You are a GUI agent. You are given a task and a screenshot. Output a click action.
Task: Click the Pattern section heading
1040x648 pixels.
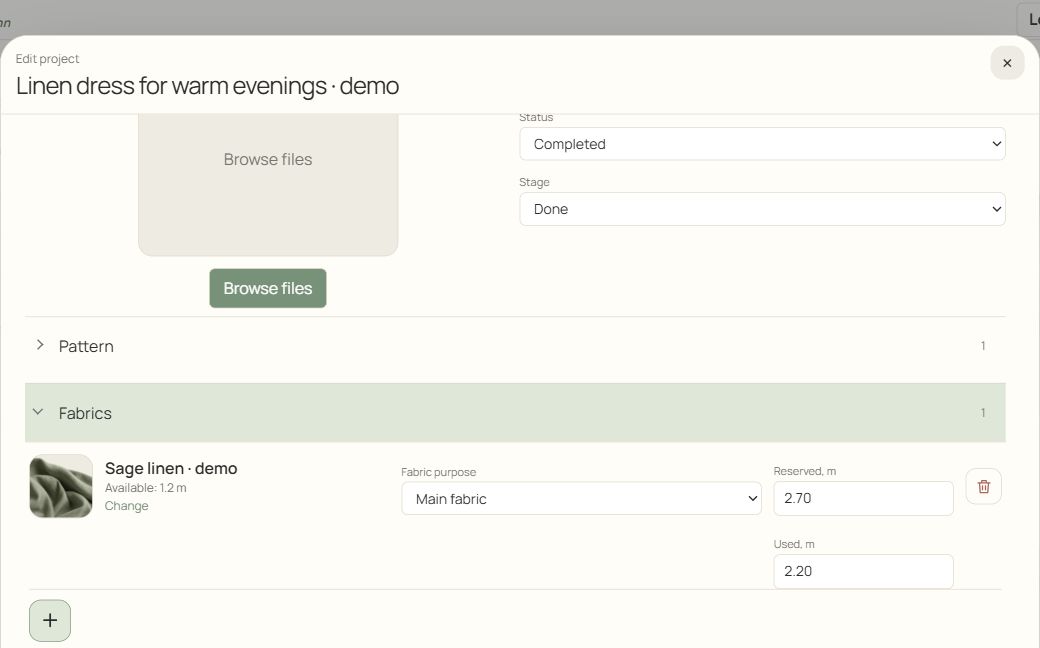[86, 346]
